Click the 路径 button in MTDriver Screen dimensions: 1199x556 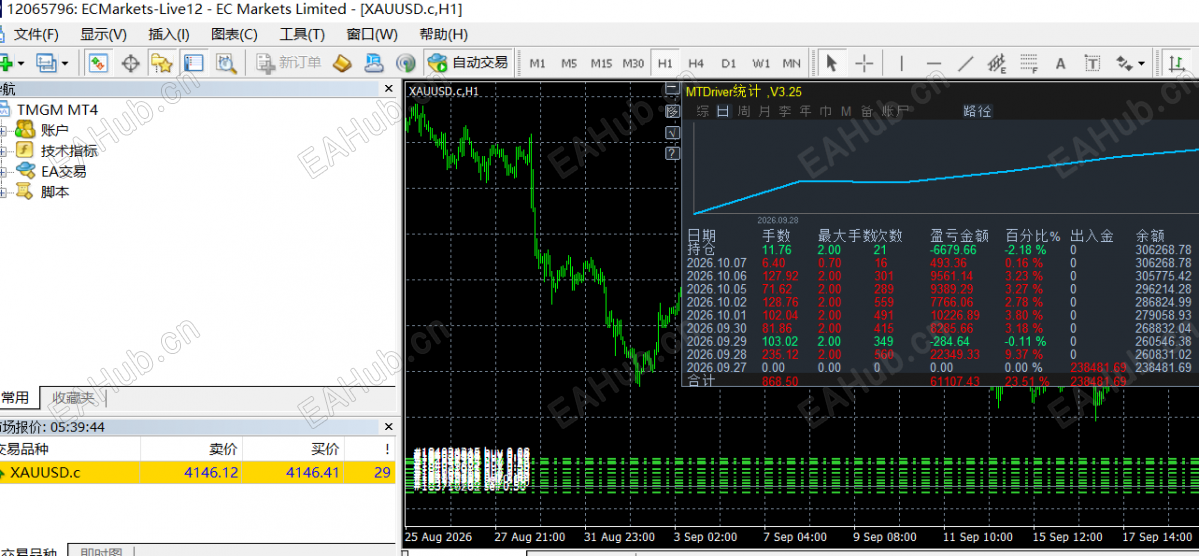pyautogui.click(x=977, y=111)
